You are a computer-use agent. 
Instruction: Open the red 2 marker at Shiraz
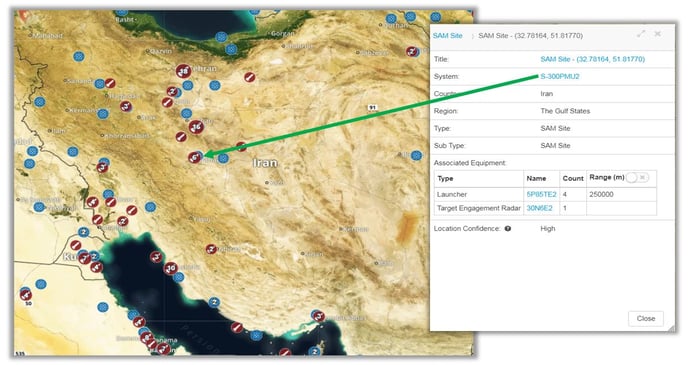point(211,249)
